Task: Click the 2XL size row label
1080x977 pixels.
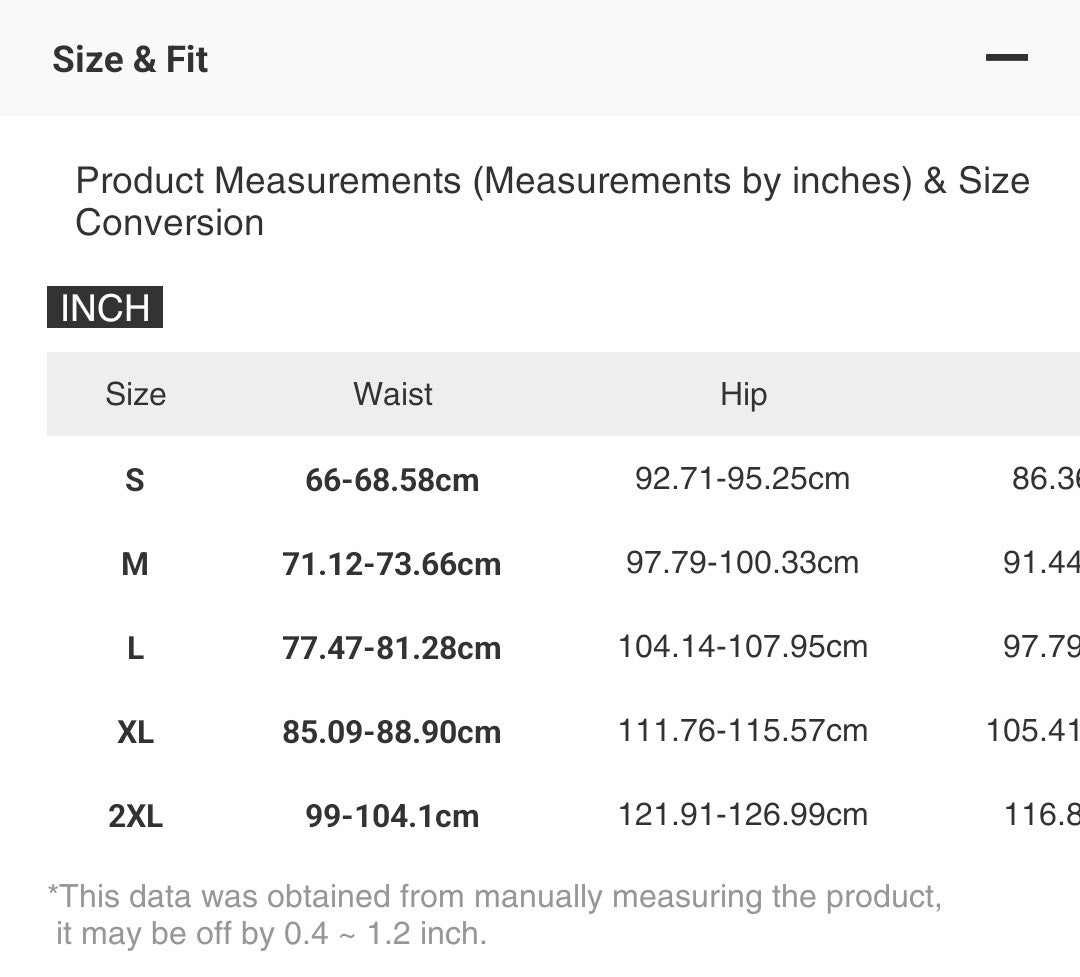Action: pos(135,817)
